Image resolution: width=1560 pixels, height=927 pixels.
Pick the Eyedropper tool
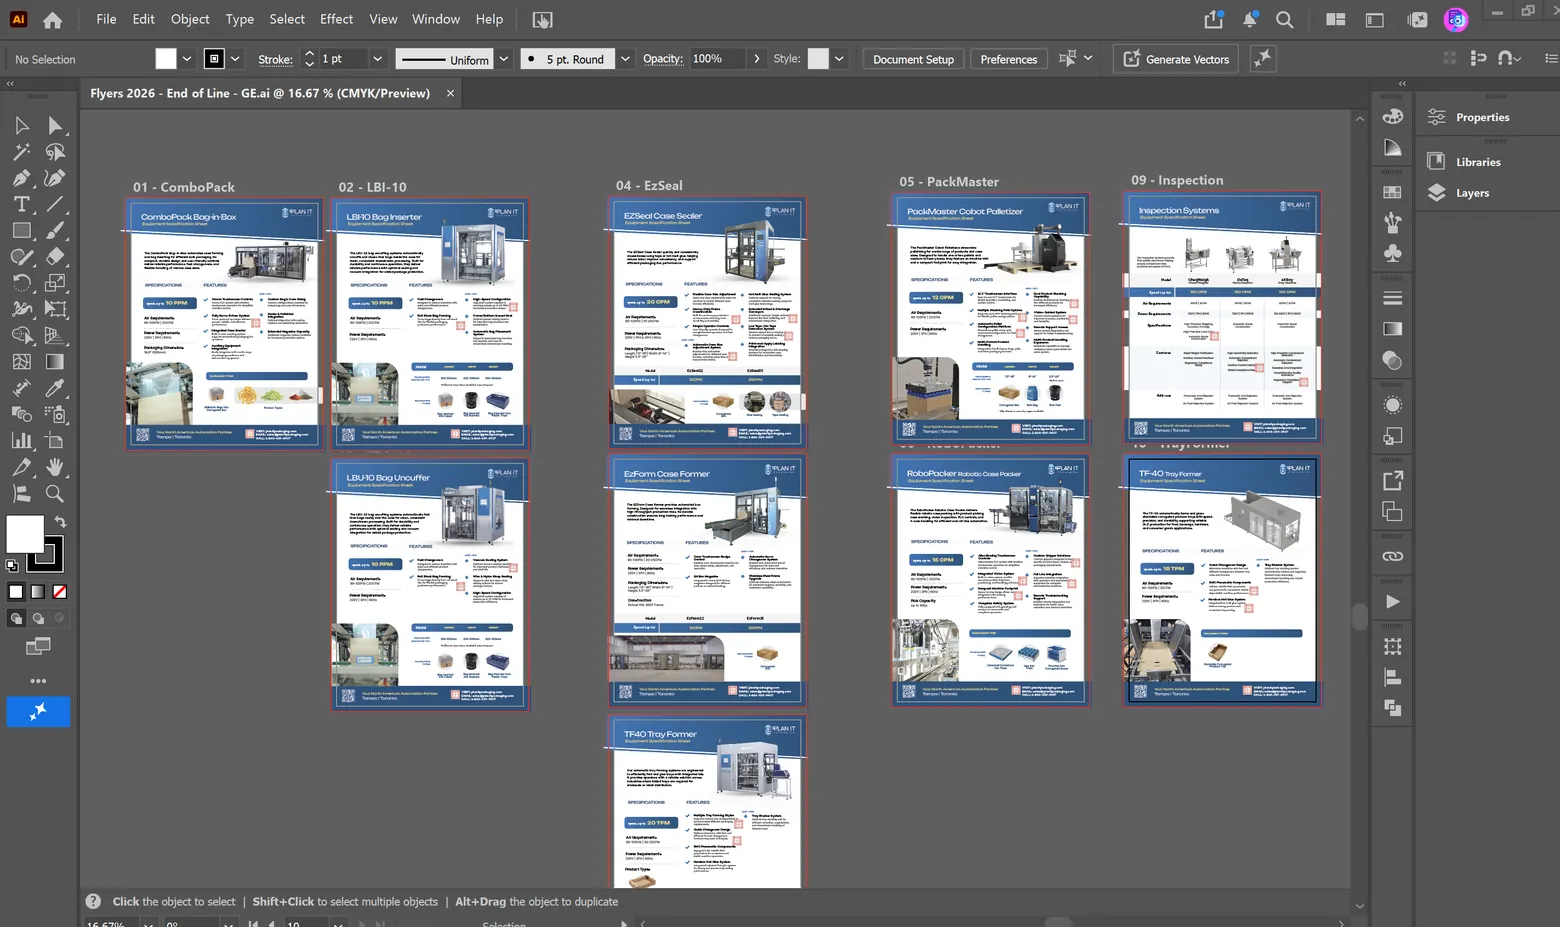pyautogui.click(x=55, y=388)
